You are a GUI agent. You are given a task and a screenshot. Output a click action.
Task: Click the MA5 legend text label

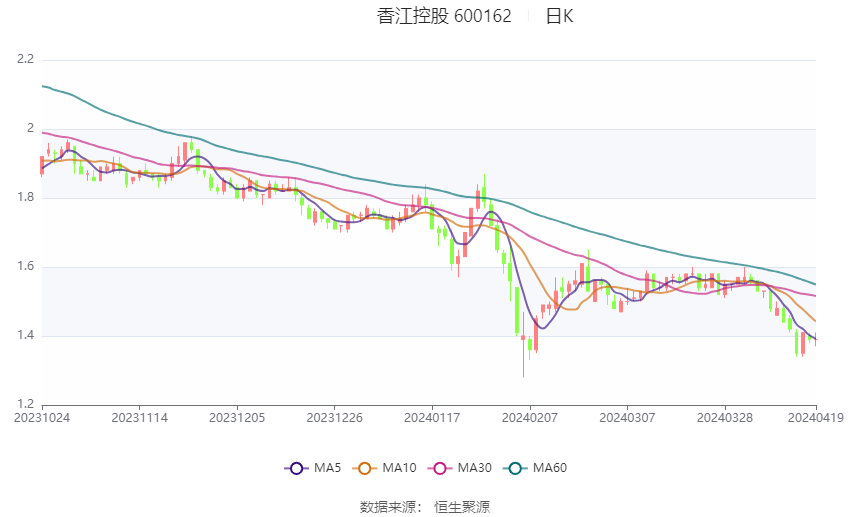pos(327,467)
